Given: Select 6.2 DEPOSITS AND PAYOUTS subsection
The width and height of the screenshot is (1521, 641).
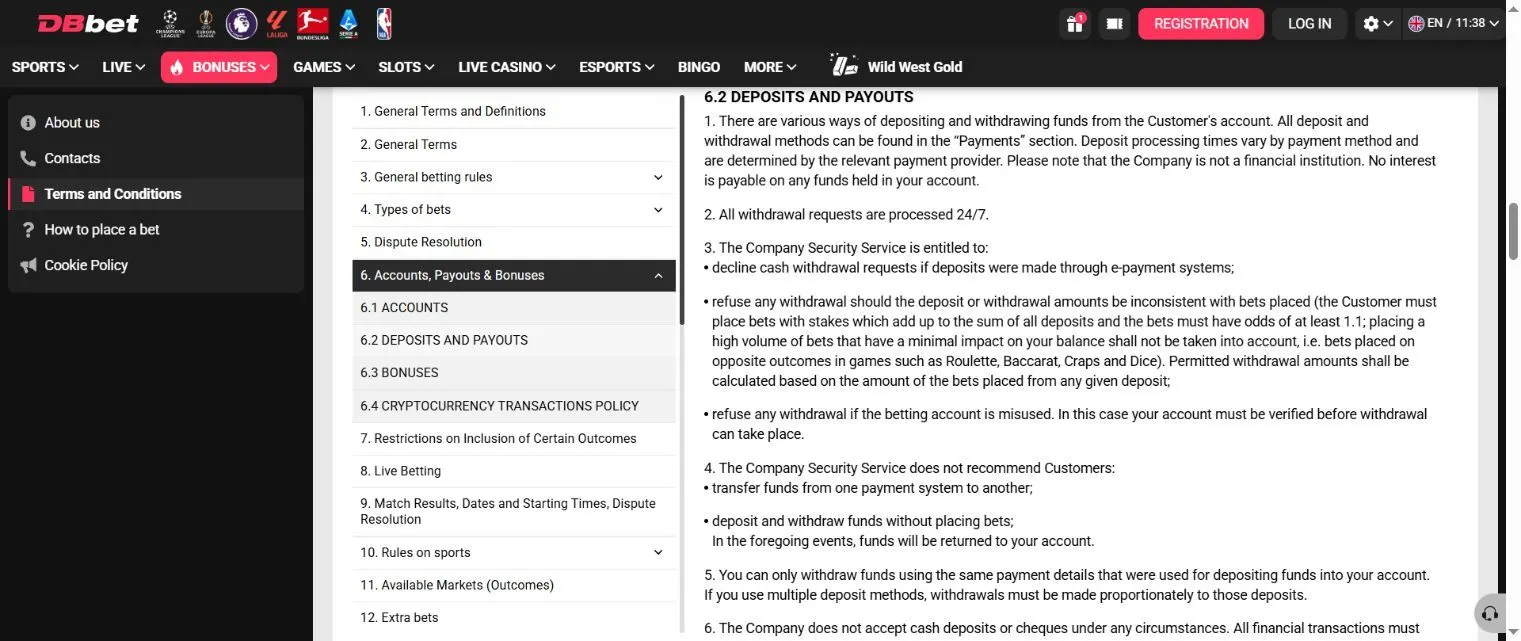Looking at the screenshot, I should point(514,340).
